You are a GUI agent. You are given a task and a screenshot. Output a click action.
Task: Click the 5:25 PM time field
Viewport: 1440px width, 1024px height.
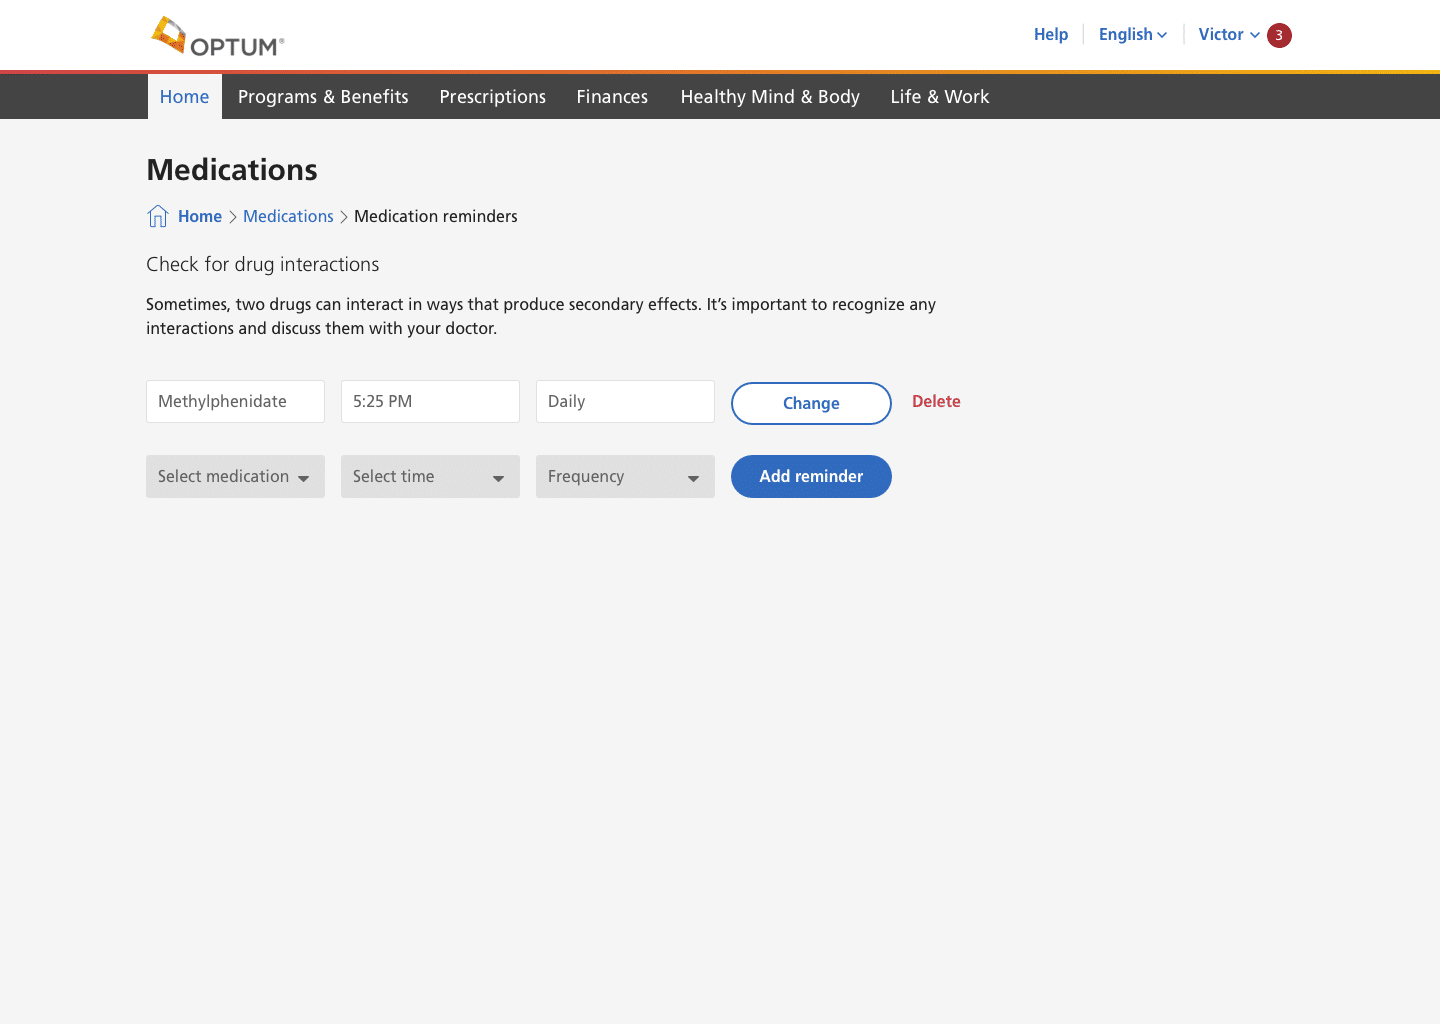point(430,402)
